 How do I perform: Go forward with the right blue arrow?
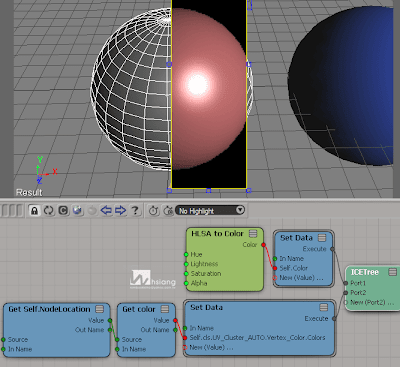coord(120,210)
